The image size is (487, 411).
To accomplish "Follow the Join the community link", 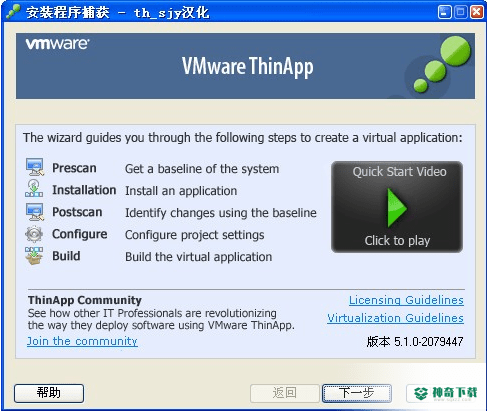I will point(82,341).
